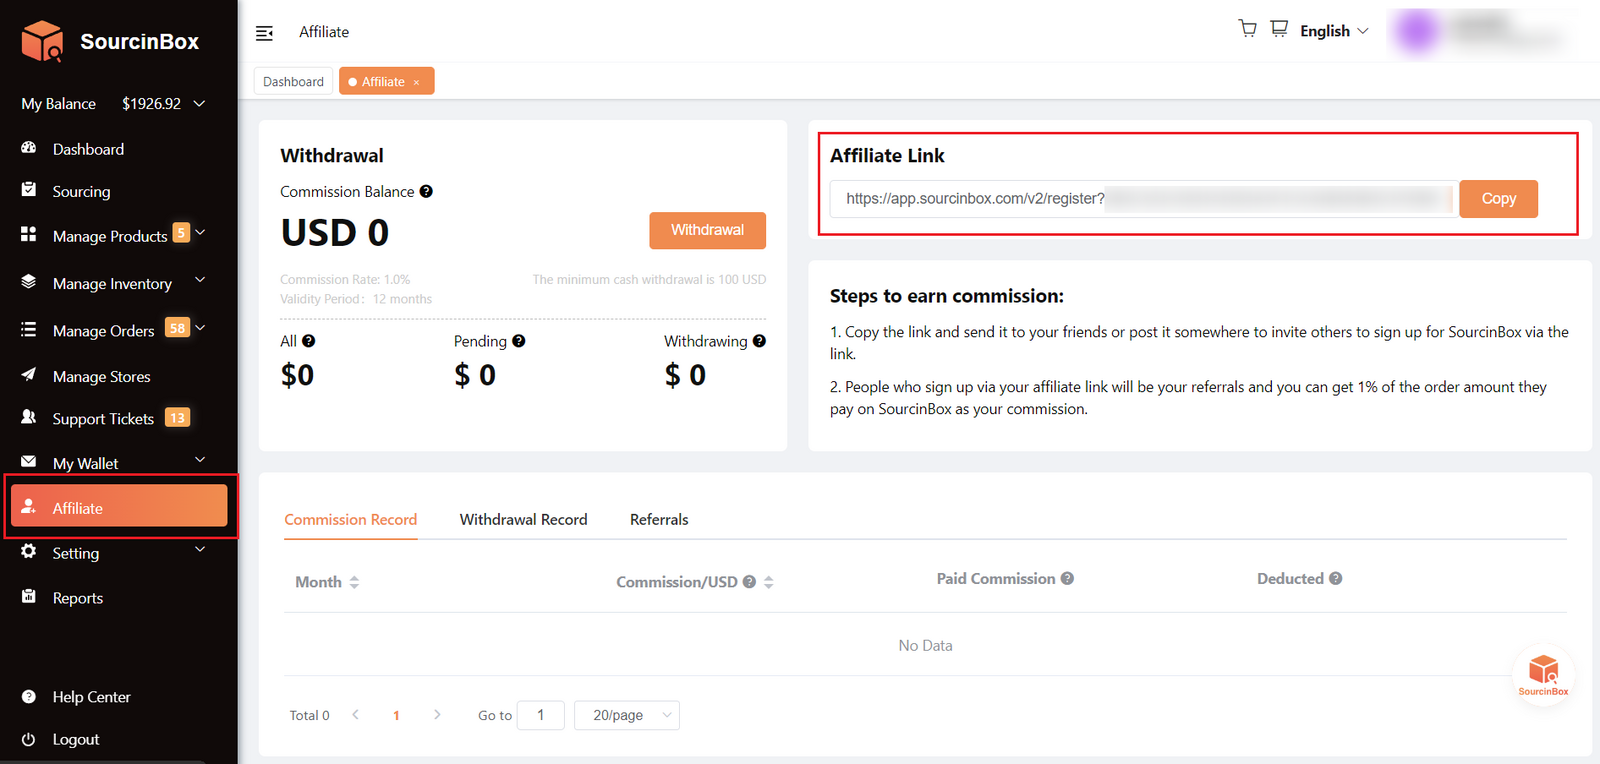Click the Commission Balance help icon
The height and width of the screenshot is (764, 1600).
[426, 191]
